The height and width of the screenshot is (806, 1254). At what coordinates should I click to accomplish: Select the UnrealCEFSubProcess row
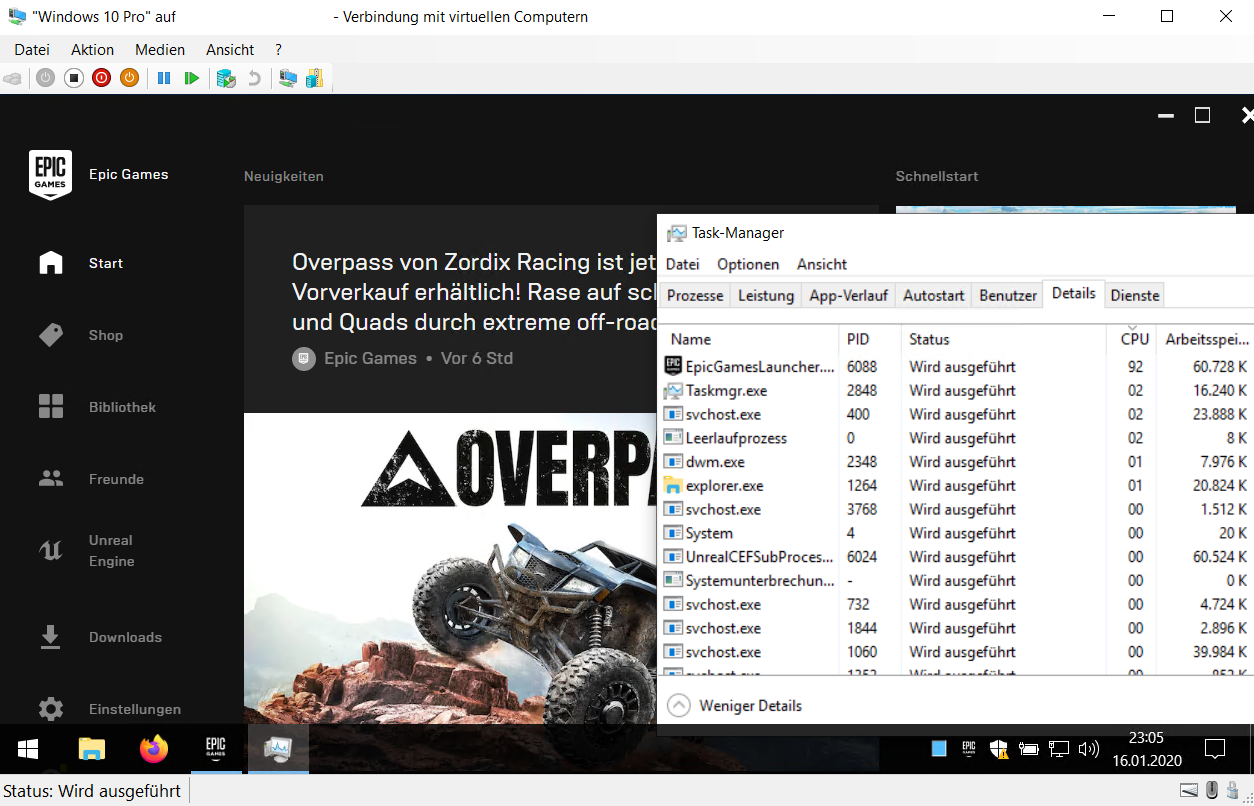click(957, 557)
